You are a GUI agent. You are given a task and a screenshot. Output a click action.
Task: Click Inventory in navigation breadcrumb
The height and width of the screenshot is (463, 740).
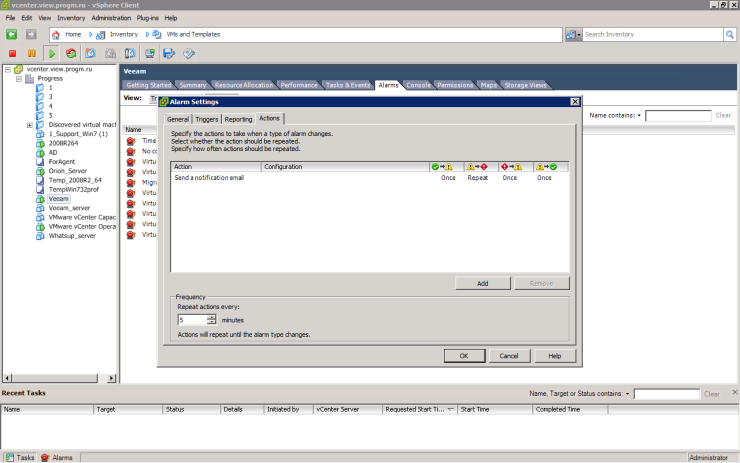pos(124,34)
